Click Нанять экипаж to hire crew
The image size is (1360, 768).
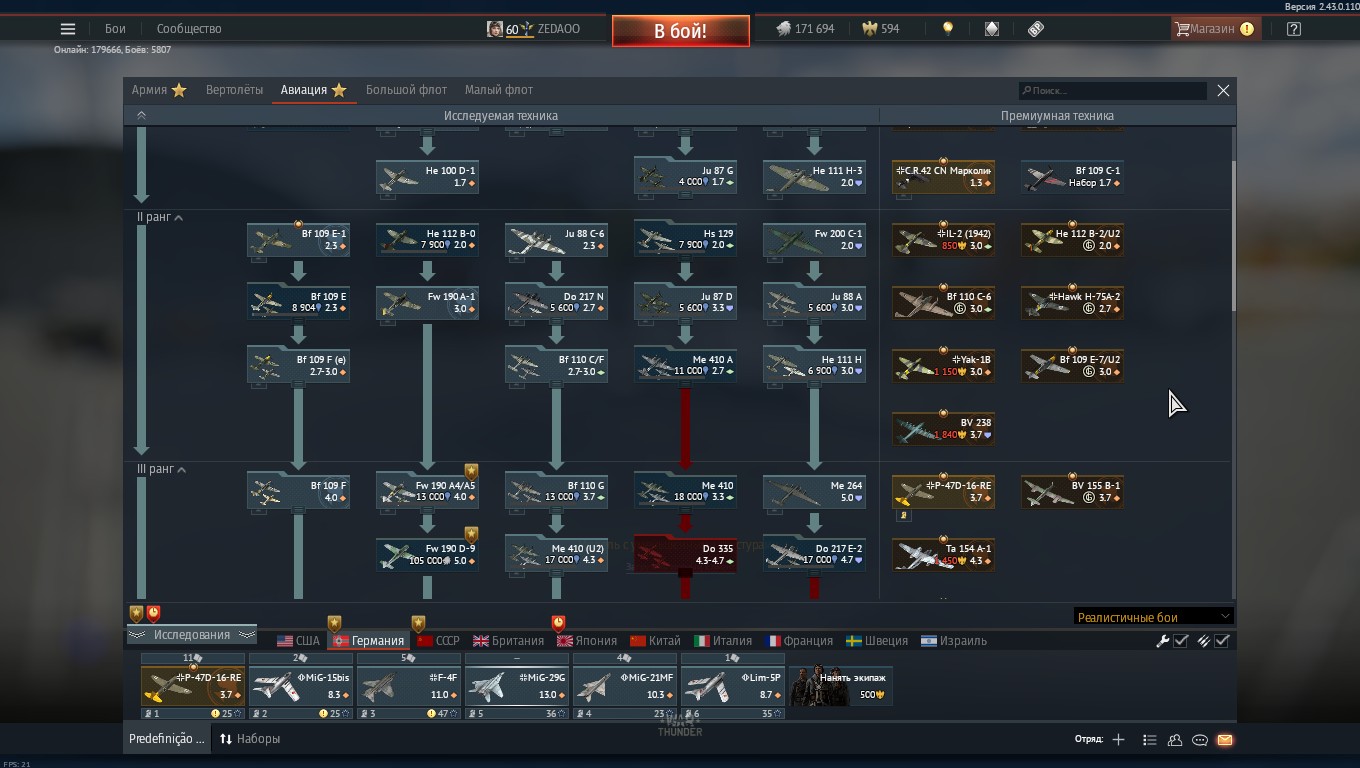(841, 686)
